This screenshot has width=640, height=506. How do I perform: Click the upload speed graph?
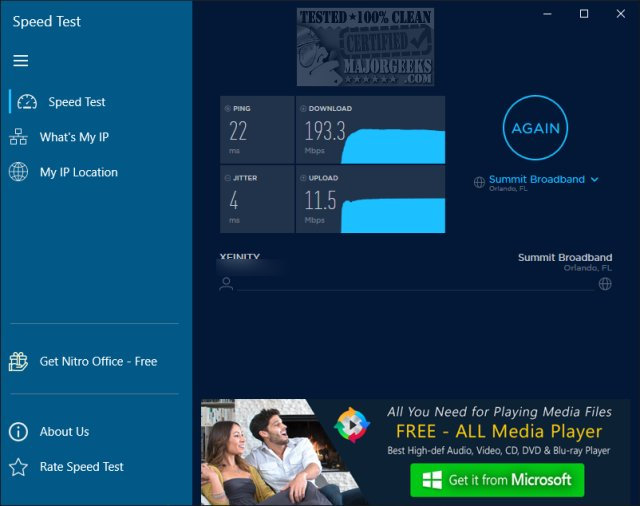[393, 216]
